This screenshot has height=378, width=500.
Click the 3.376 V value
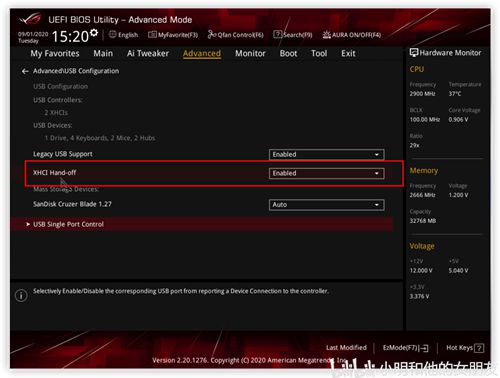pyautogui.click(x=419, y=296)
